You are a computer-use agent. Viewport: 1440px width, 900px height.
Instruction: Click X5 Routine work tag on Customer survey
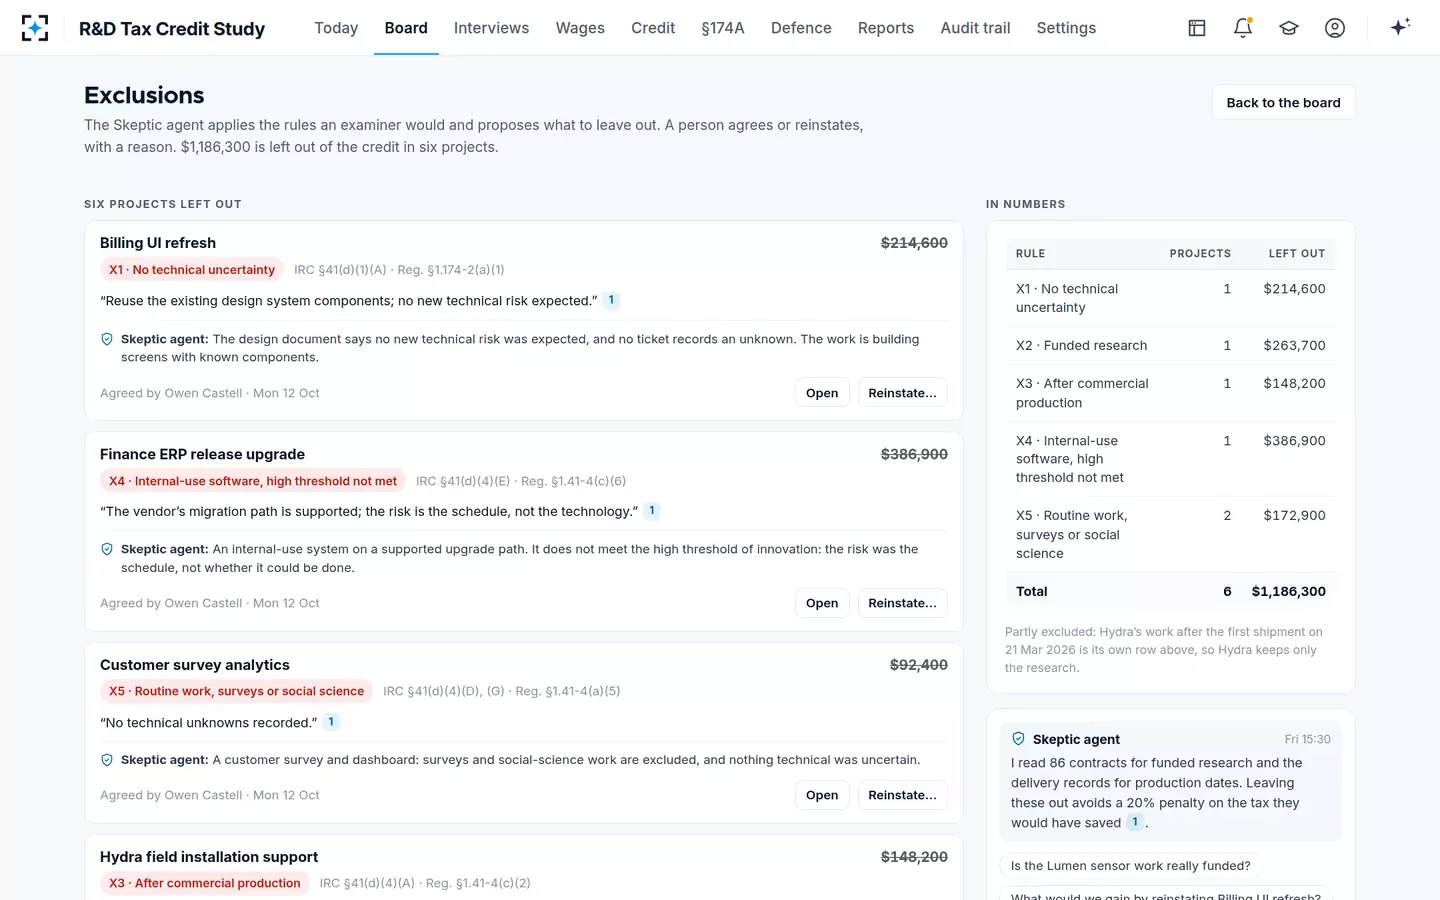coord(236,691)
